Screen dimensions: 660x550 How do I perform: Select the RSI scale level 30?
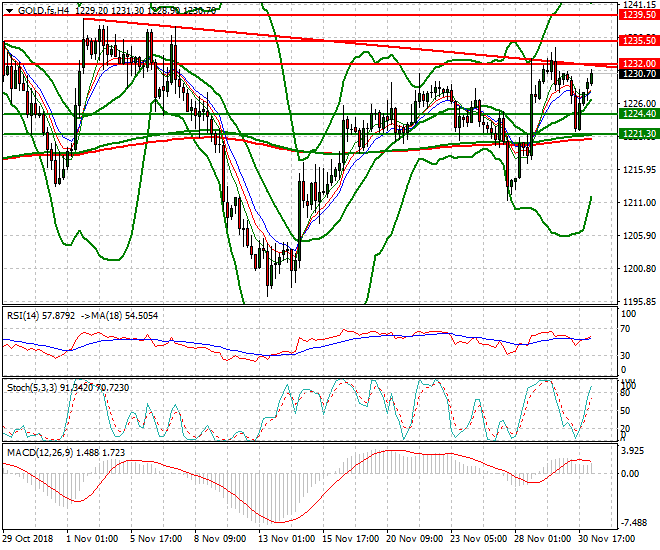point(625,356)
